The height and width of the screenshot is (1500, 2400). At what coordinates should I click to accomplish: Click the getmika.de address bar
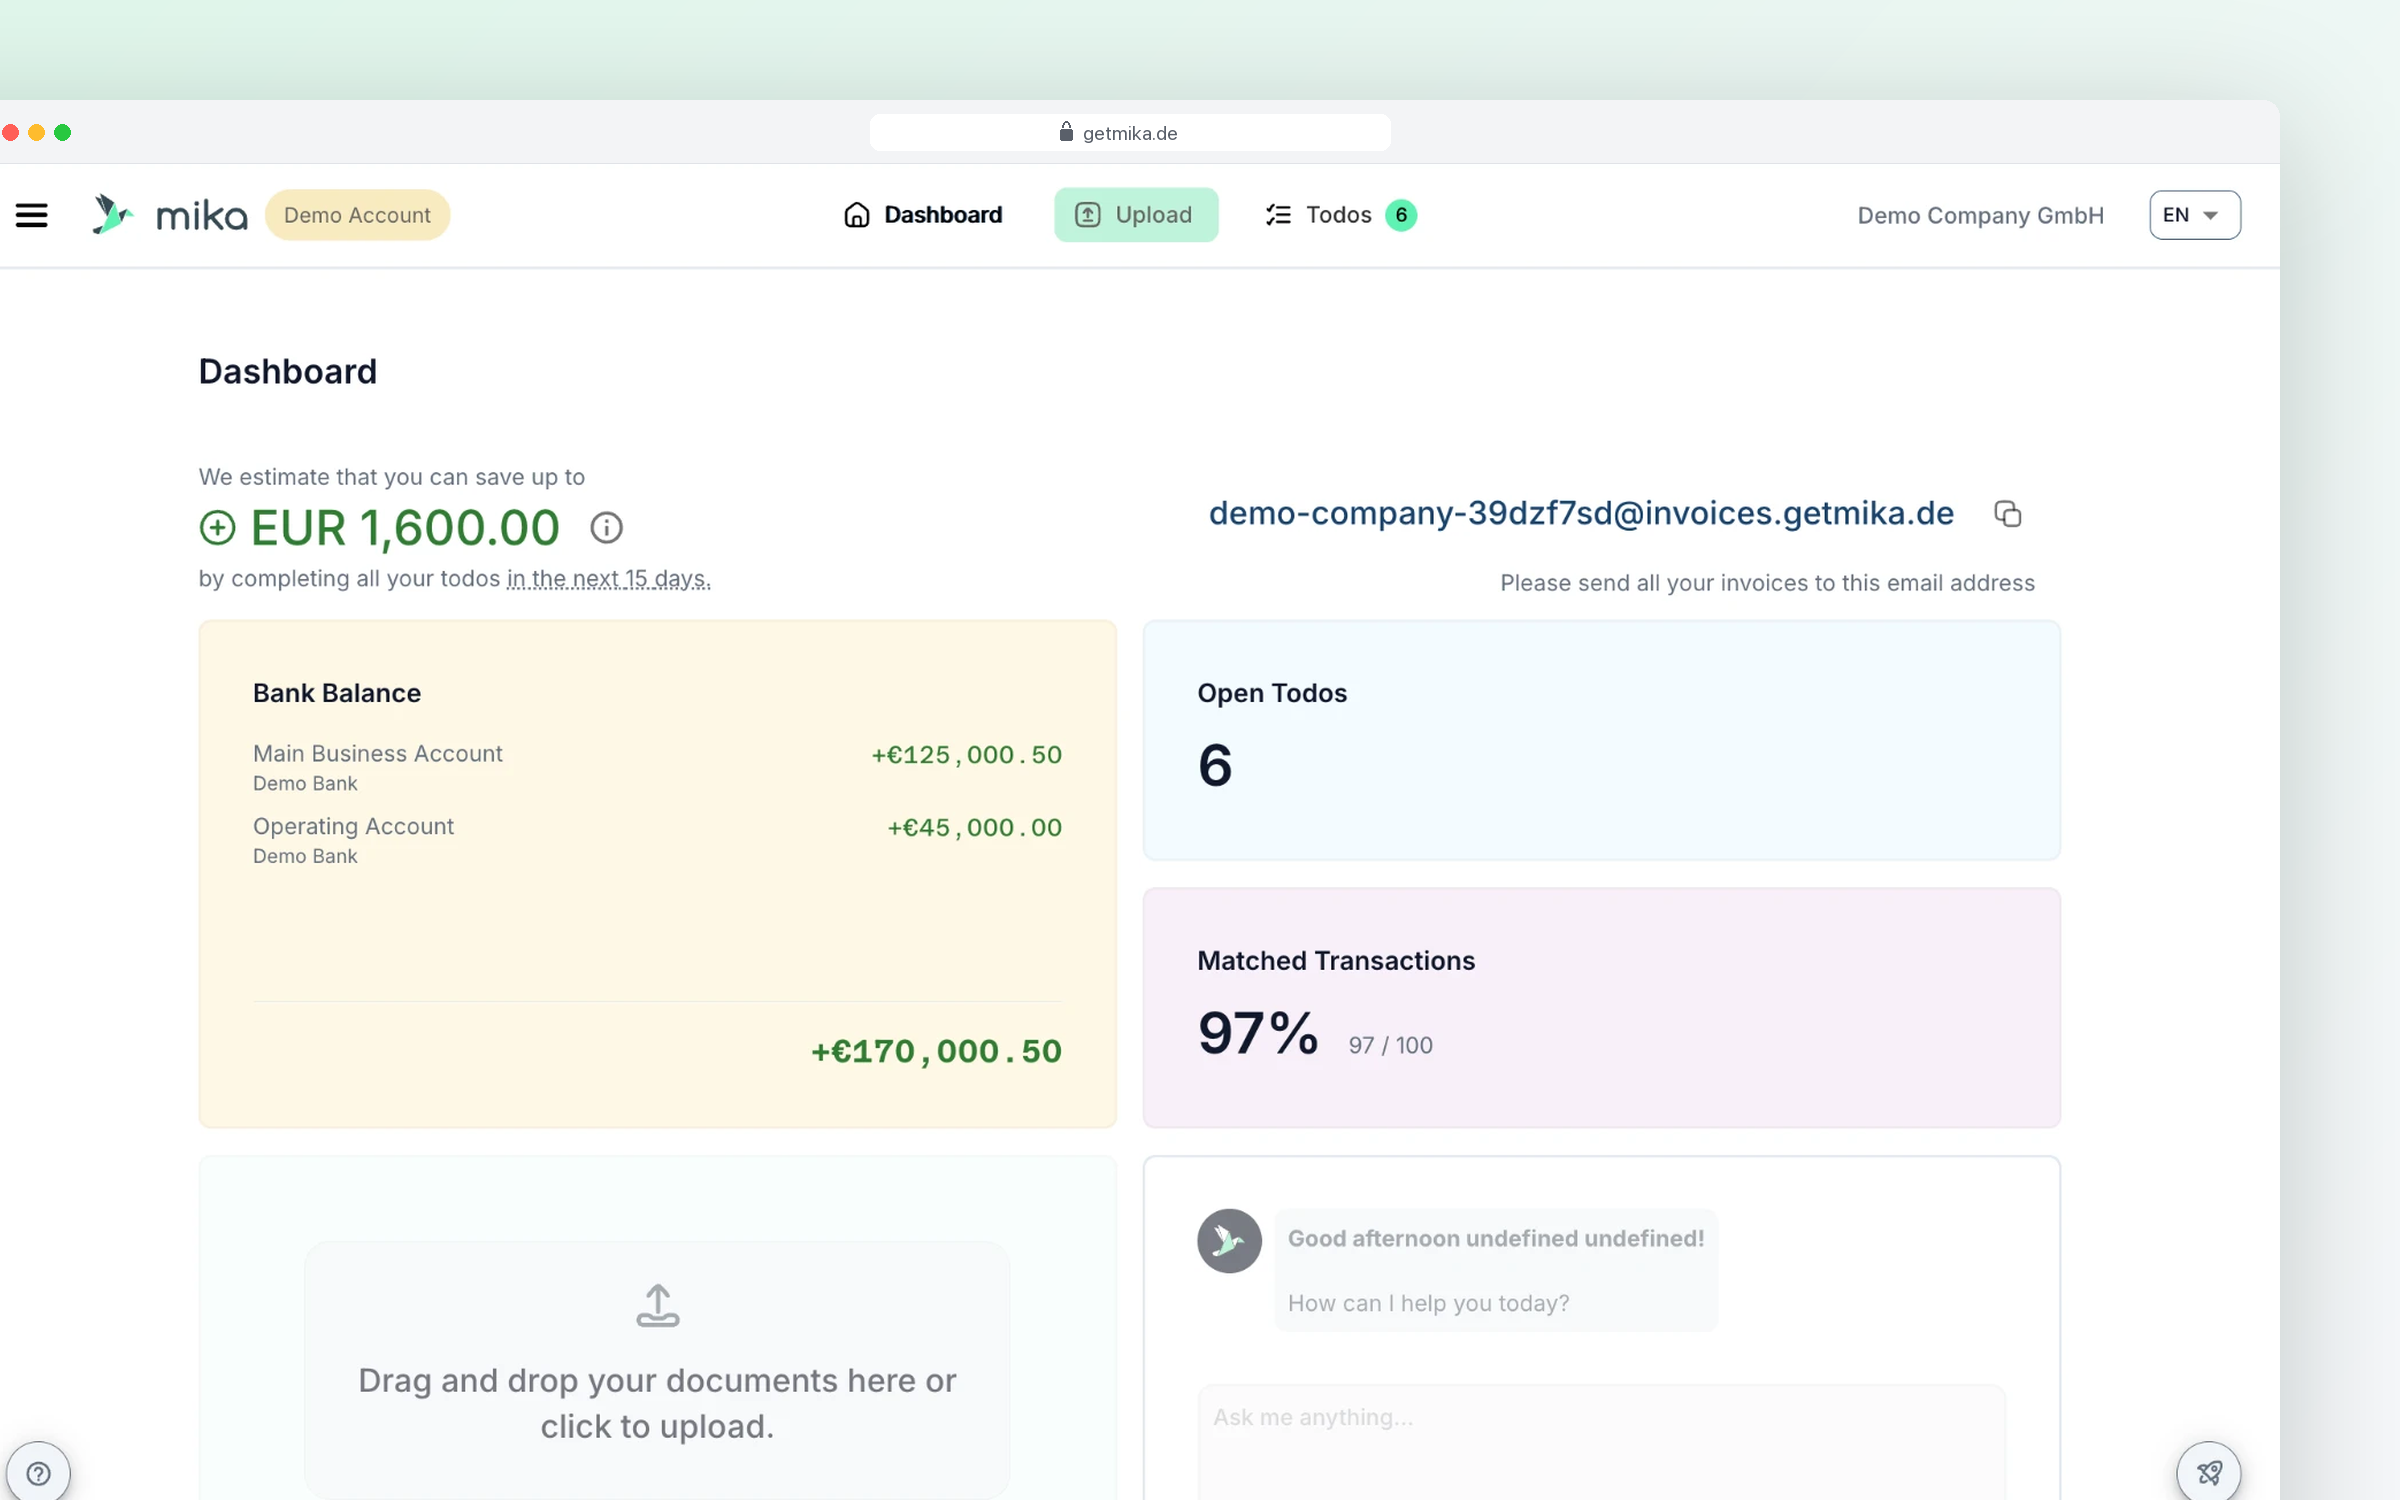[x=1130, y=132]
